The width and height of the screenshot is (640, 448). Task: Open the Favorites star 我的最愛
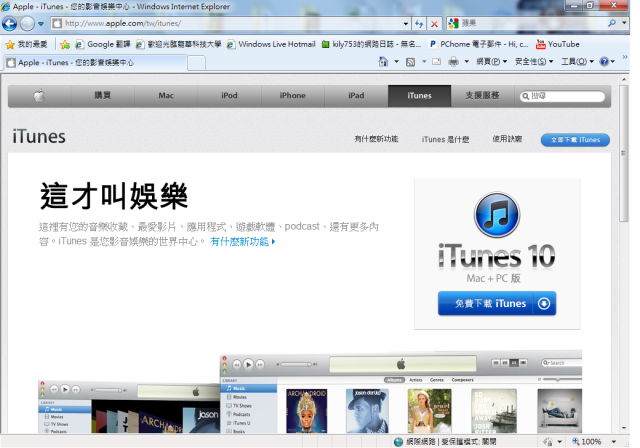coord(27,44)
